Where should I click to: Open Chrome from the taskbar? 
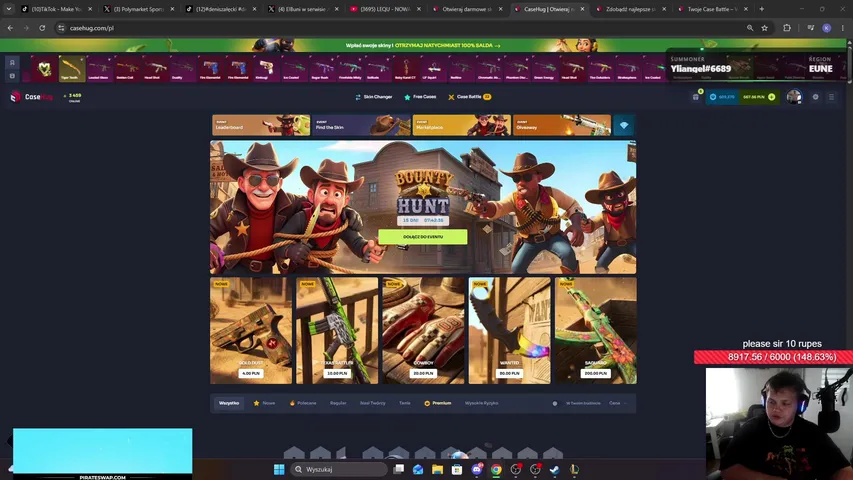tap(496, 469)
